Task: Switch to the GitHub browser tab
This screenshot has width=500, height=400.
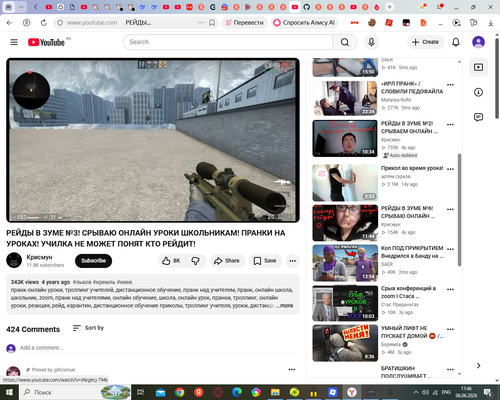Action: coord(306,7)
